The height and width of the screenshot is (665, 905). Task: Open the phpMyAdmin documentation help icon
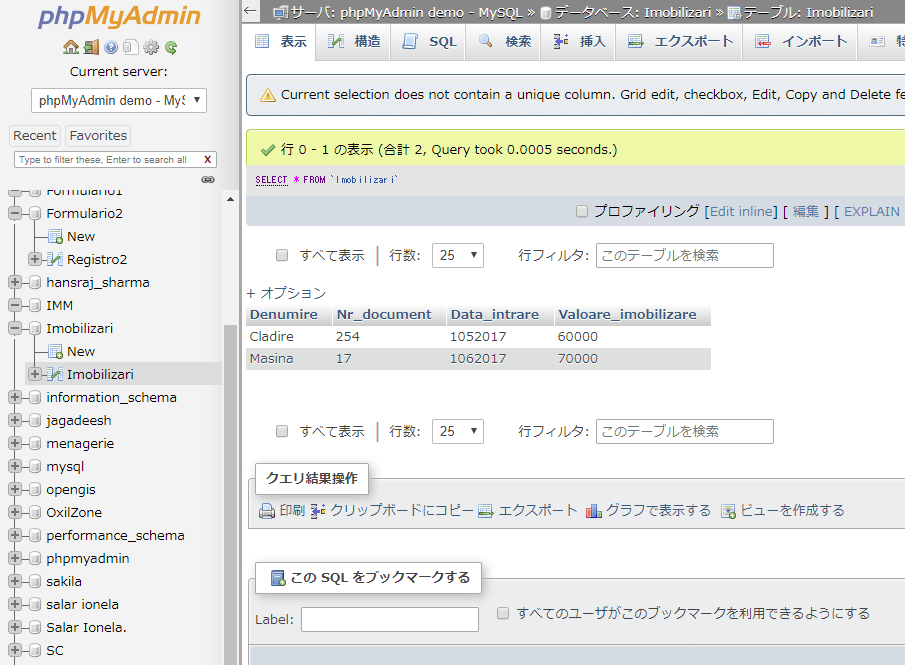[x=111, y=47]
